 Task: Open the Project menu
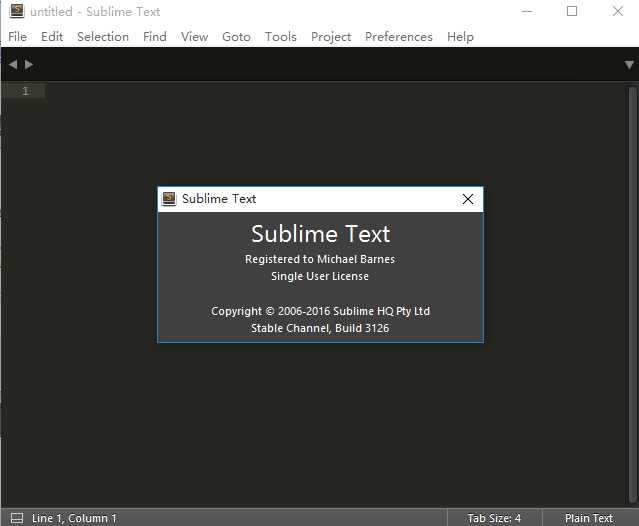tap(331, 37)
